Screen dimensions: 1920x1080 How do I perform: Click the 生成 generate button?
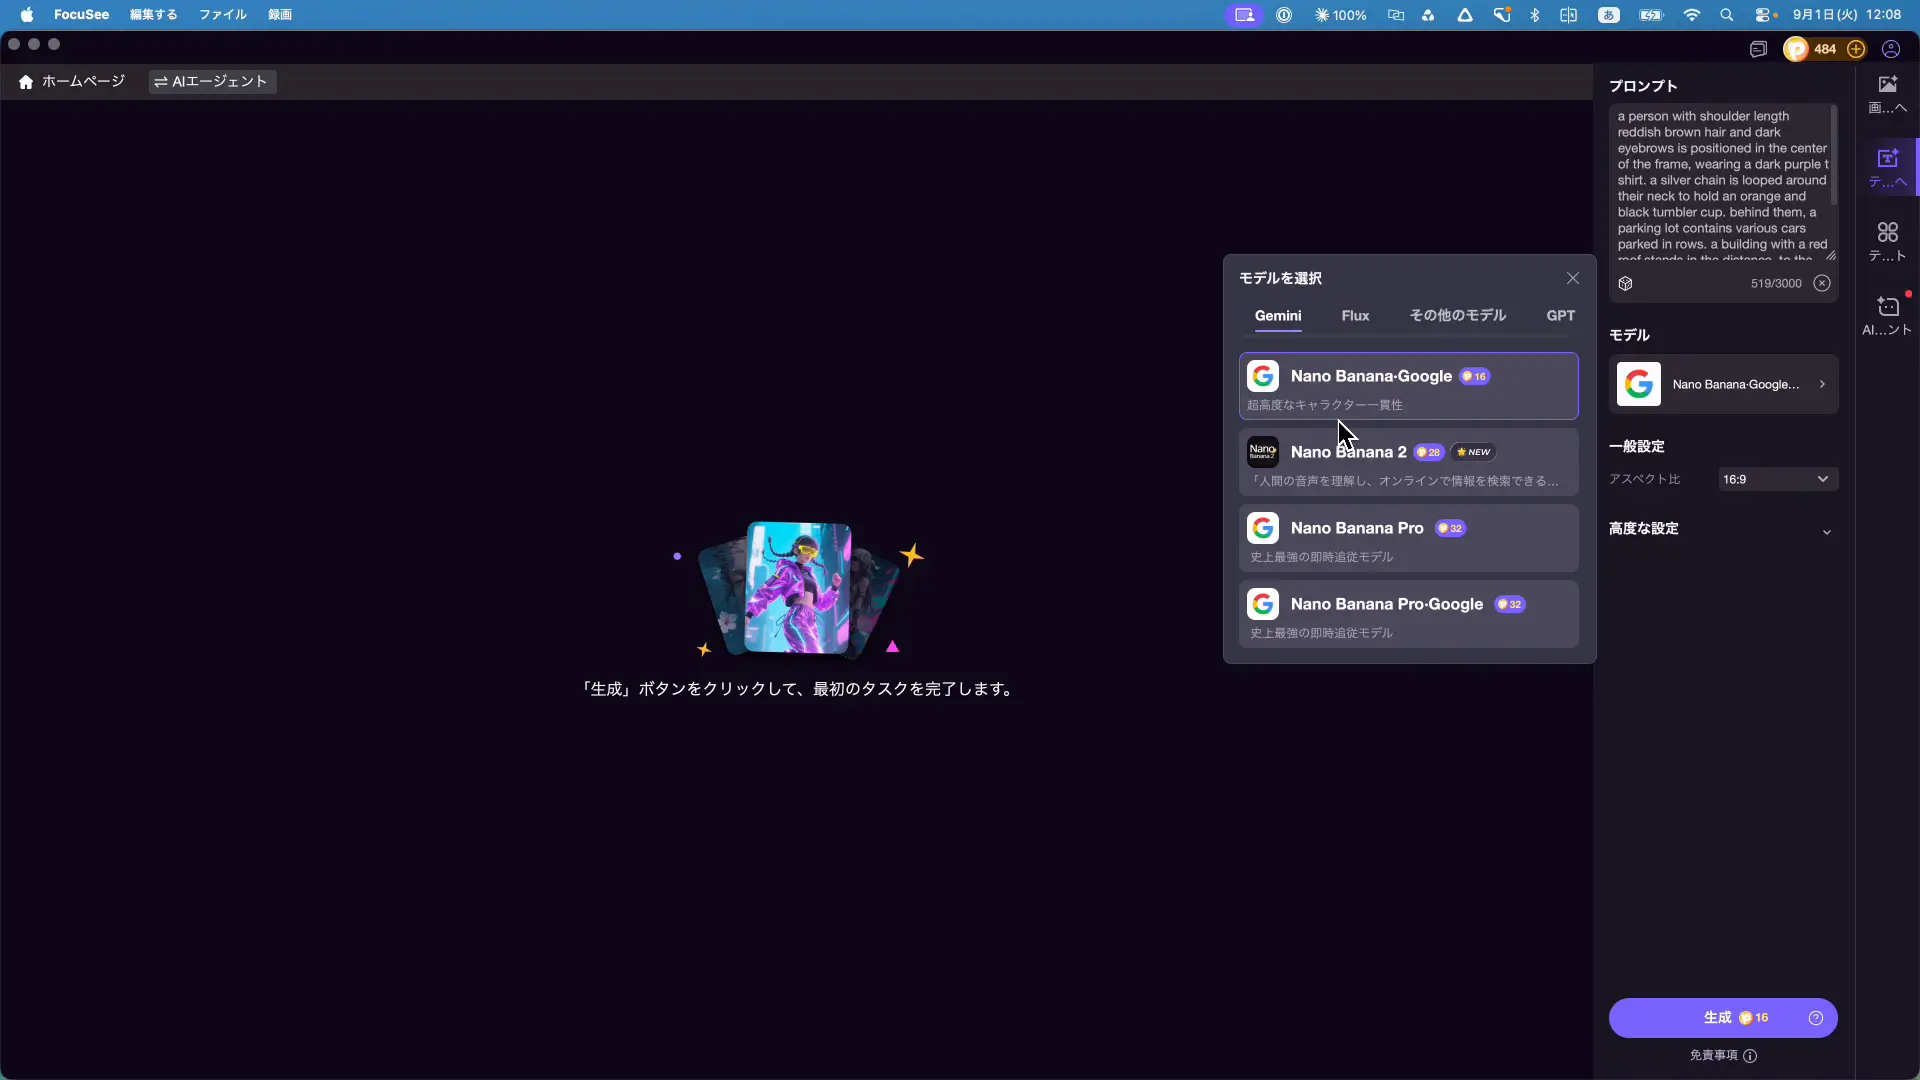click(1723, 1018)
